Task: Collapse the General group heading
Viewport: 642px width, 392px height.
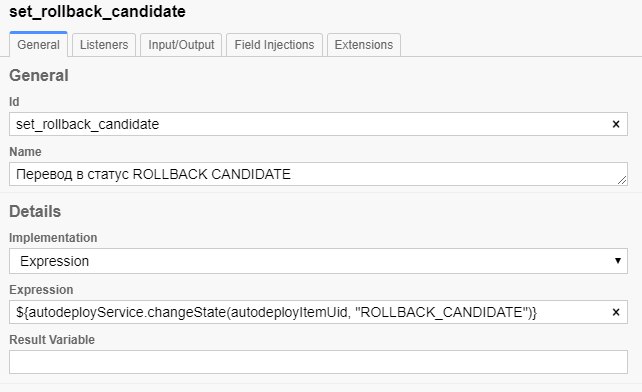Action: click(x=39, y=75)
